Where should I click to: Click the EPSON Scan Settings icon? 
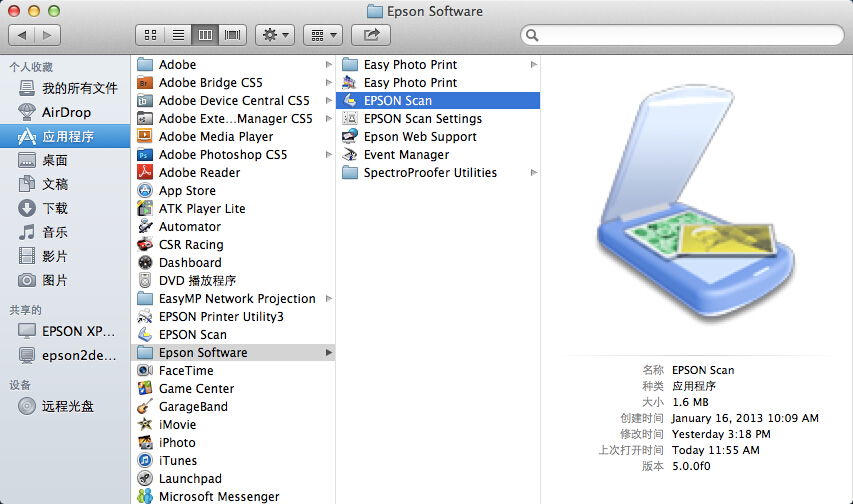click(x=350, y=119)
